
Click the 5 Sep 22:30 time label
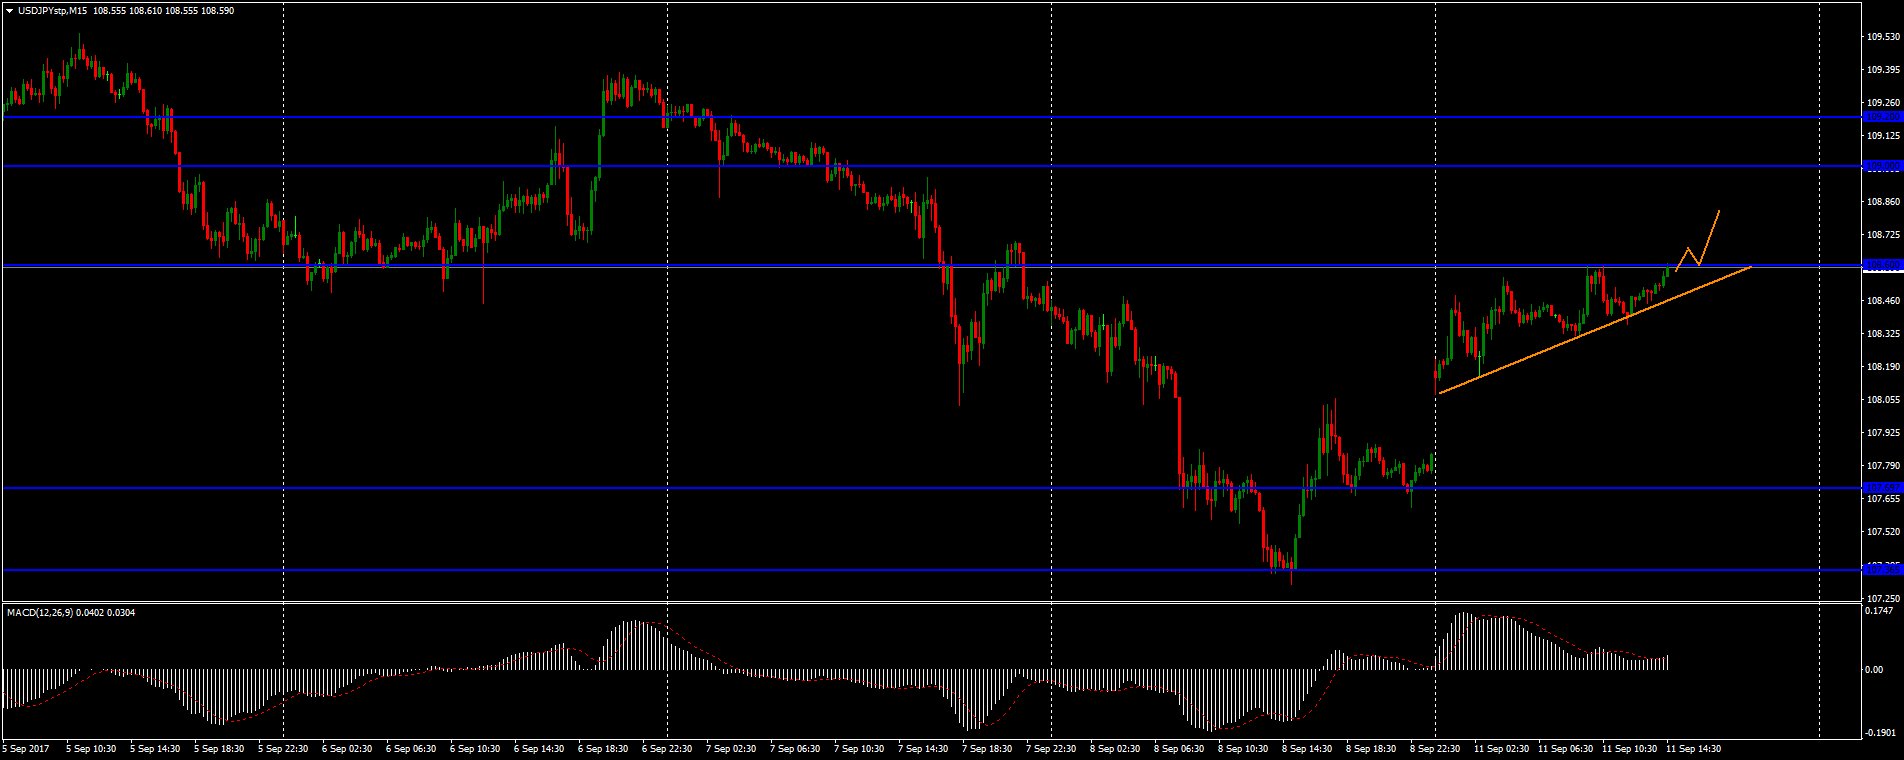[x=283, y=748]
